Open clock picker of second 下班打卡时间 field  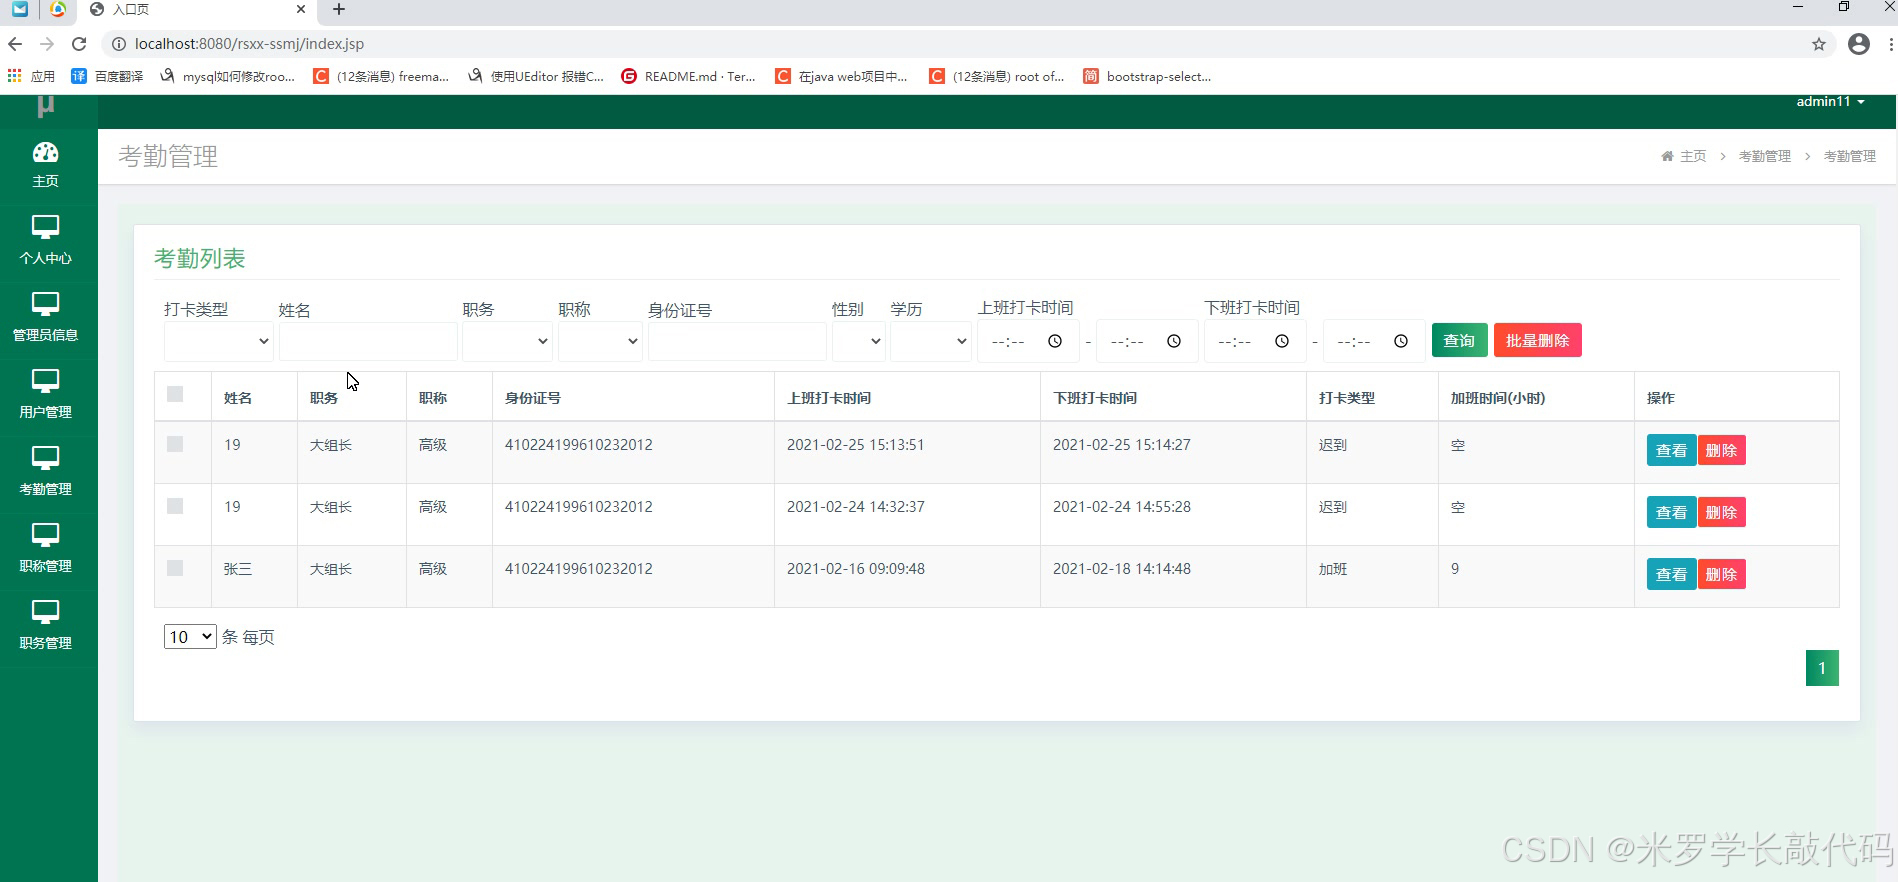click(x=1401, y=341)
